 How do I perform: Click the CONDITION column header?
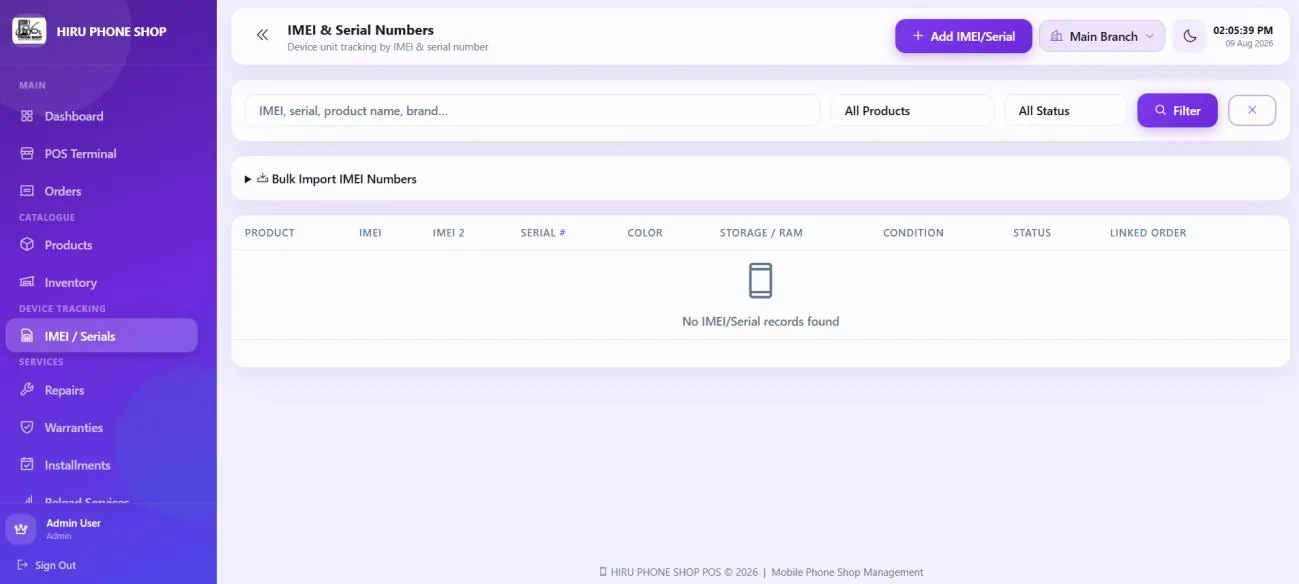point(913,233)
